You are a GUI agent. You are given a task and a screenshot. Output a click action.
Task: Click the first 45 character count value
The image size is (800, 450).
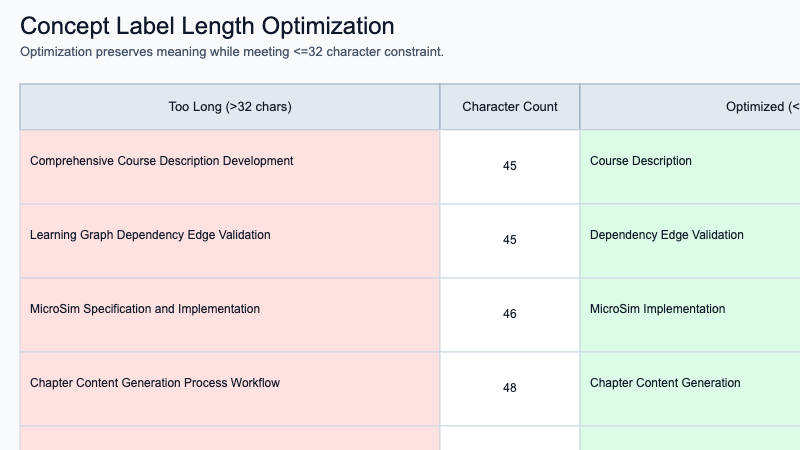[x=510, y=166]
